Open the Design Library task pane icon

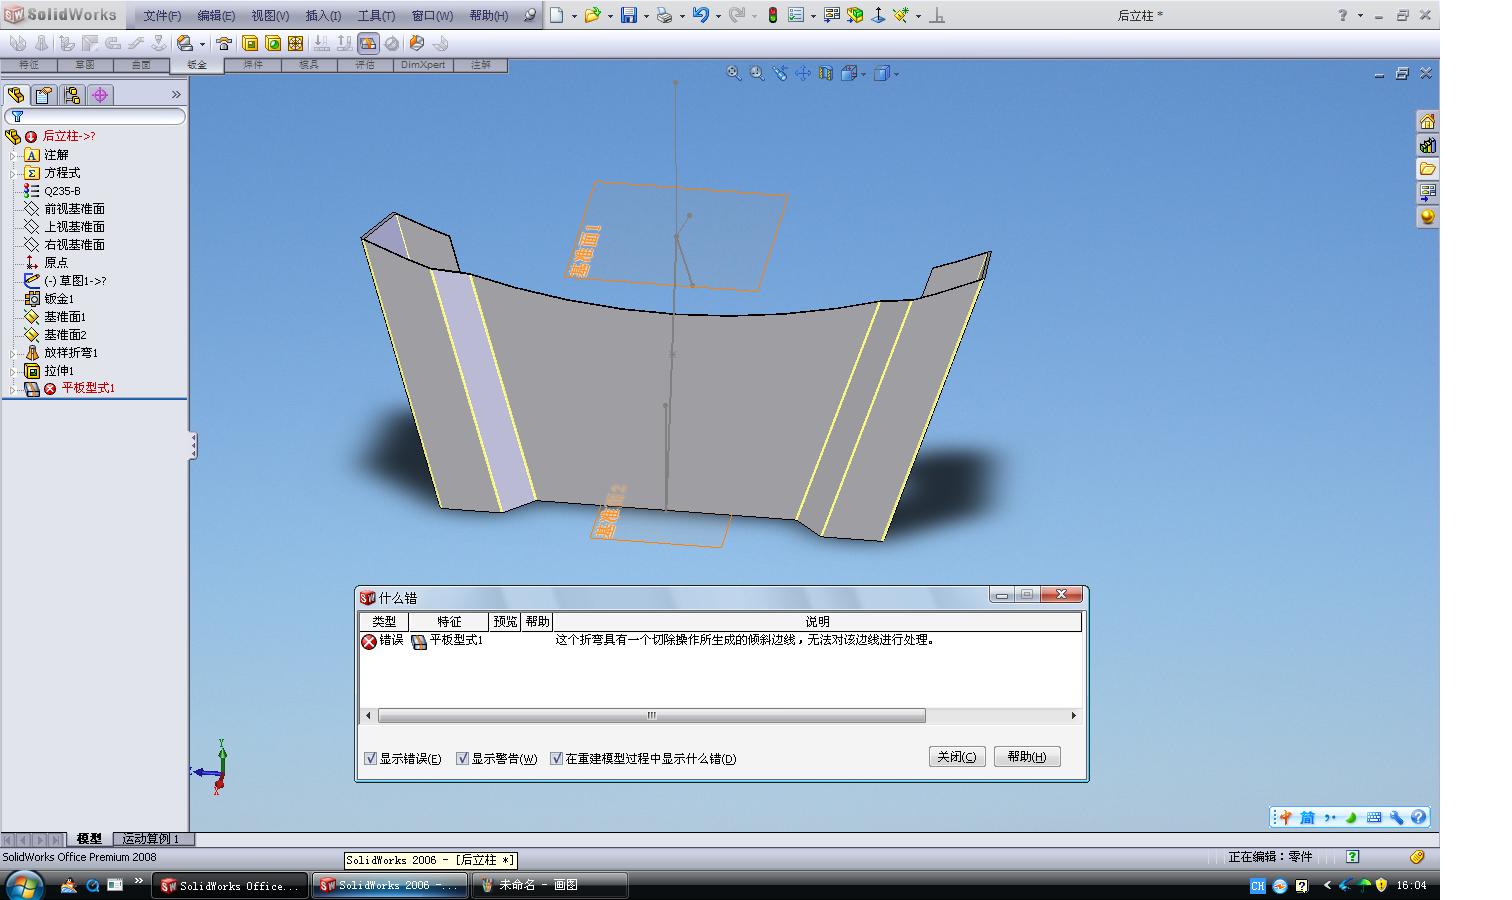pos(1427,145)
